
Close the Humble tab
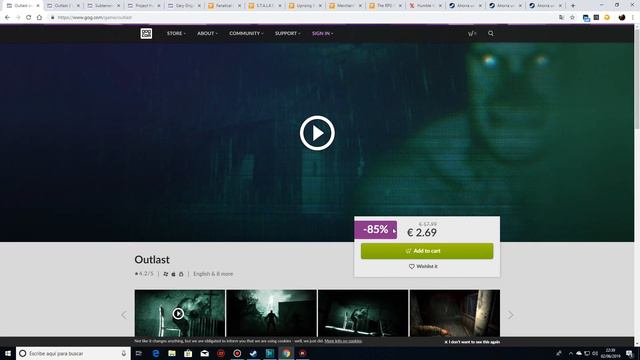440,6
